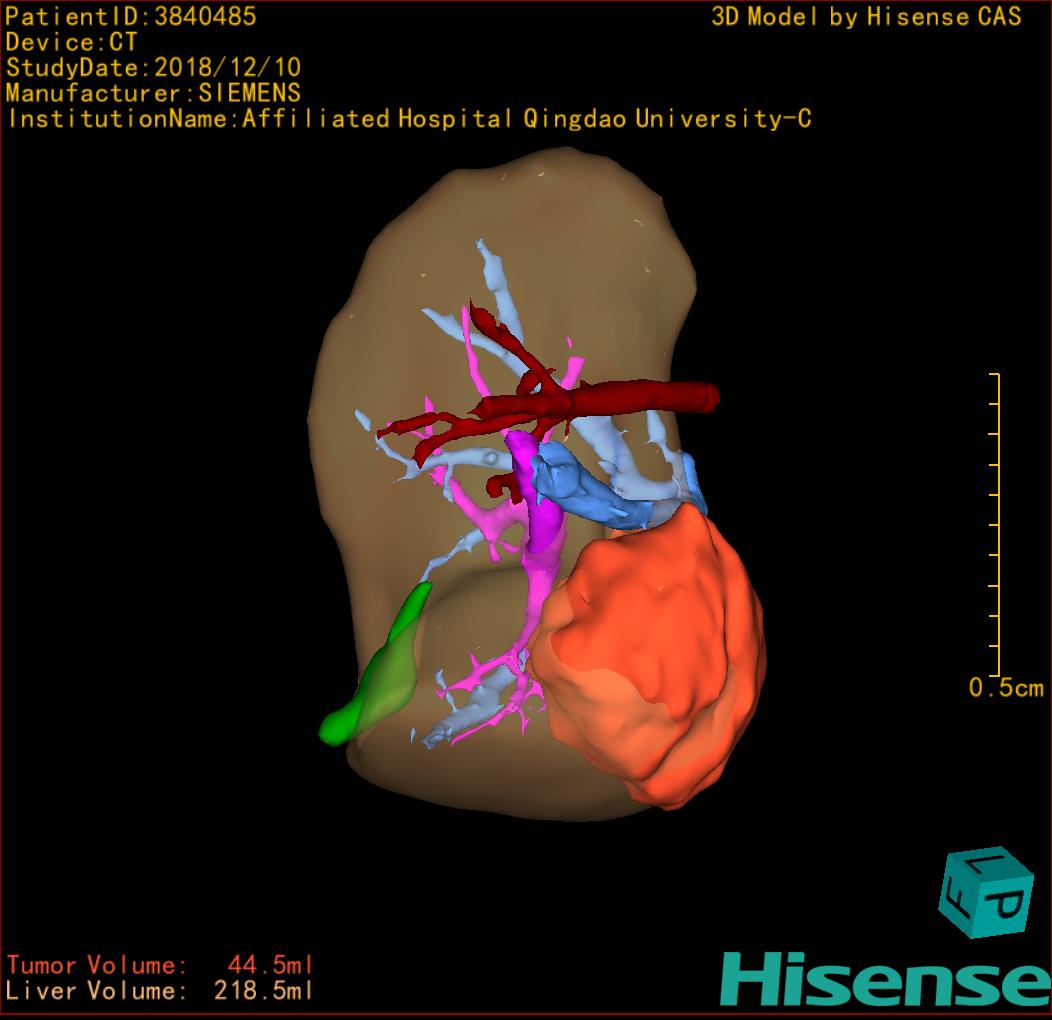This screenshot has height=1020, width=1052.
Task: Click the StudyDate text line
Action: click(153, 68)
